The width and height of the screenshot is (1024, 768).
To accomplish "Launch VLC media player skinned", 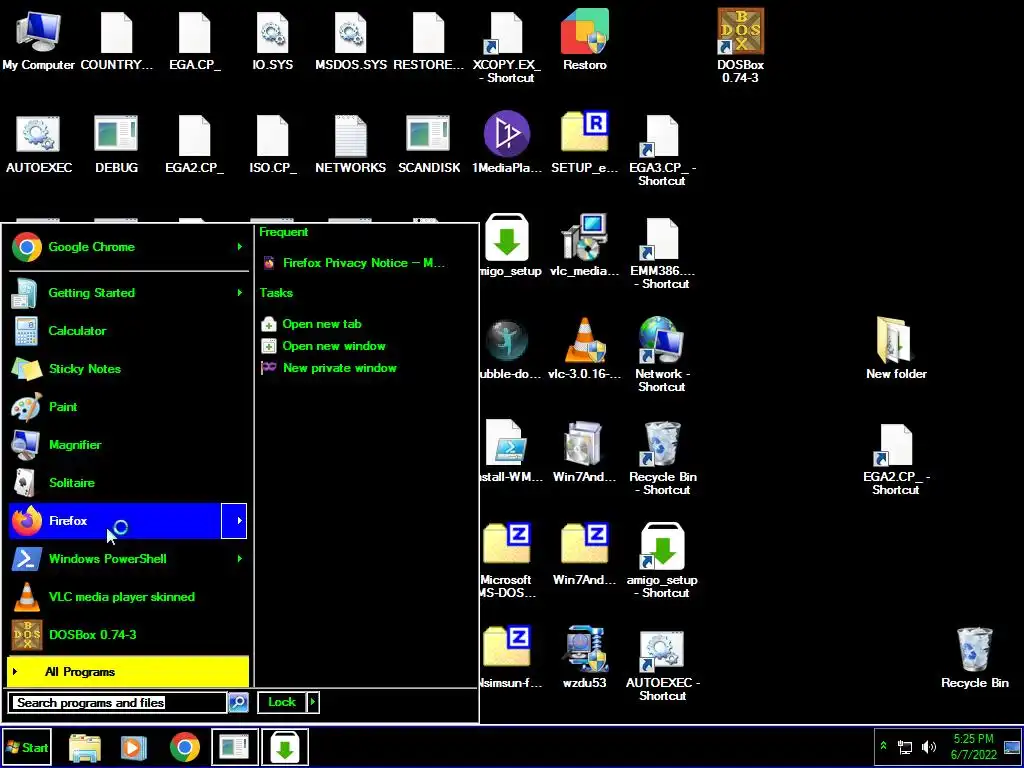I will click(129, 597).
